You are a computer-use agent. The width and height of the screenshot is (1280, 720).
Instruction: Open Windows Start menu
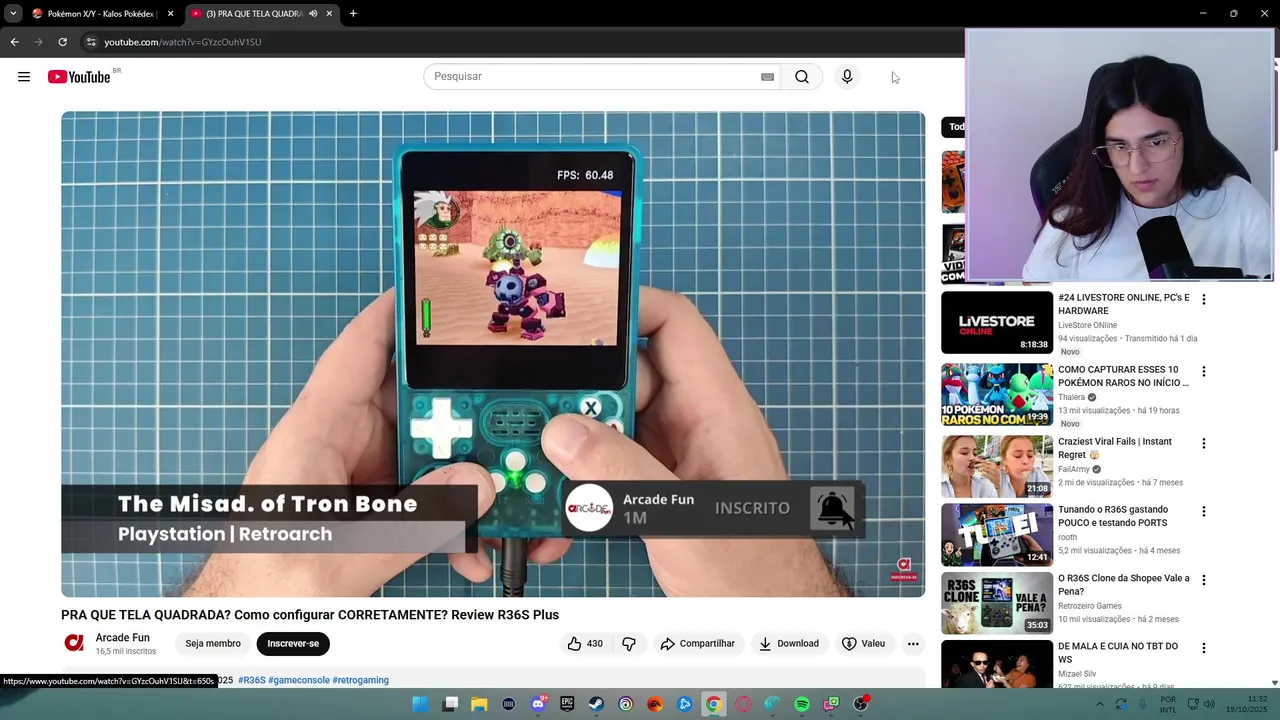421,704
